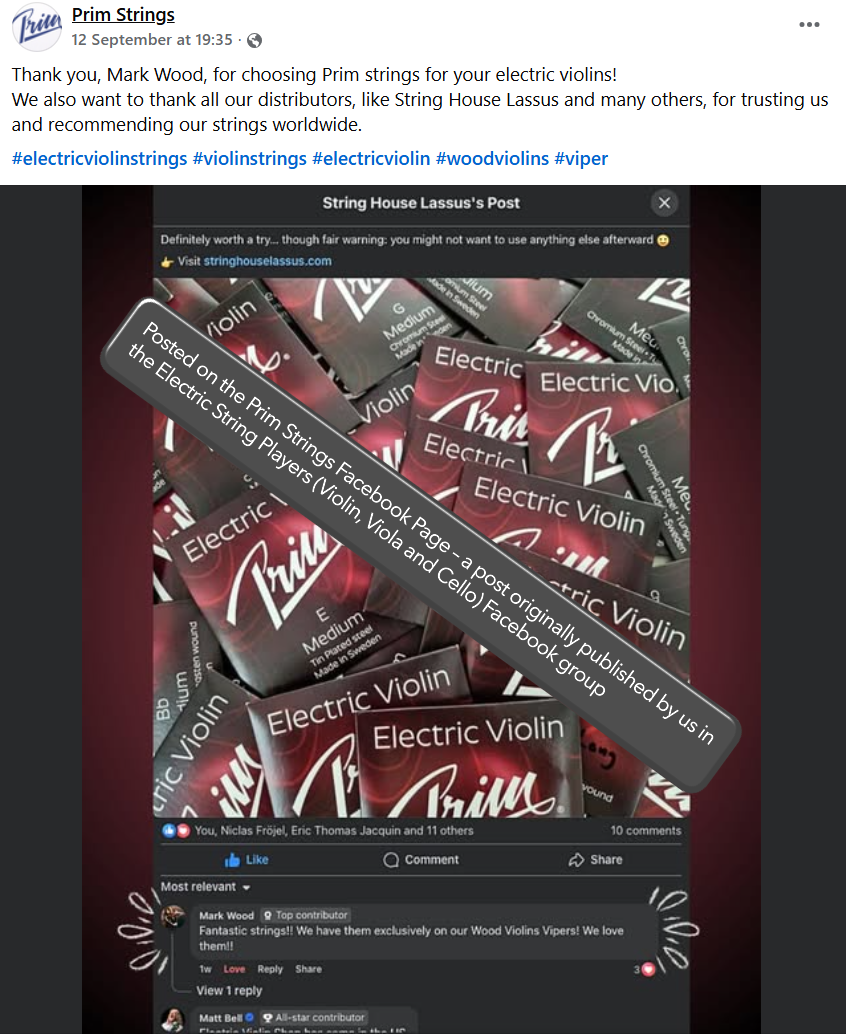
Task: Click the thumbs-up Like icon
Action: tap(232, 859)
